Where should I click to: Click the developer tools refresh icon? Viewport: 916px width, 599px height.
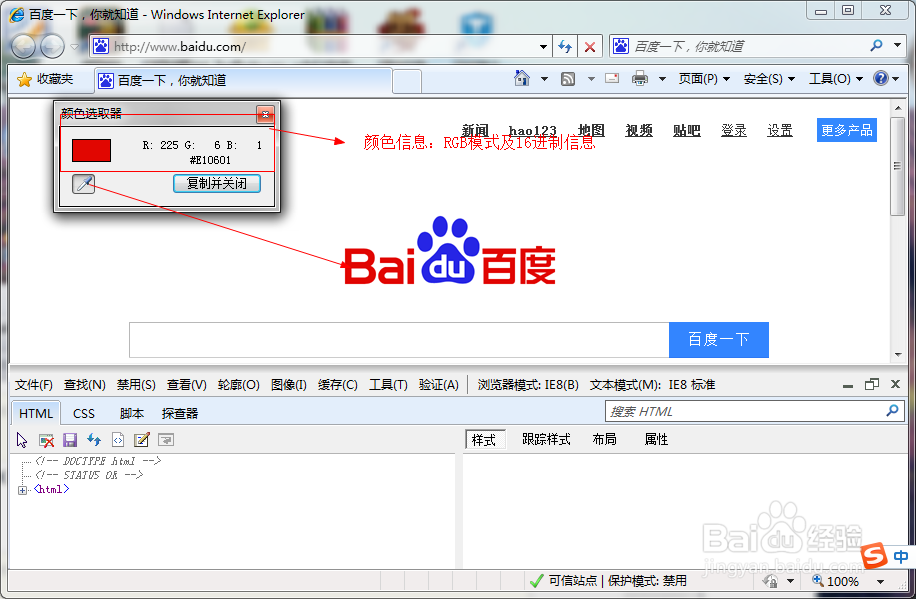pyautogui.click(x=94, y=439)
